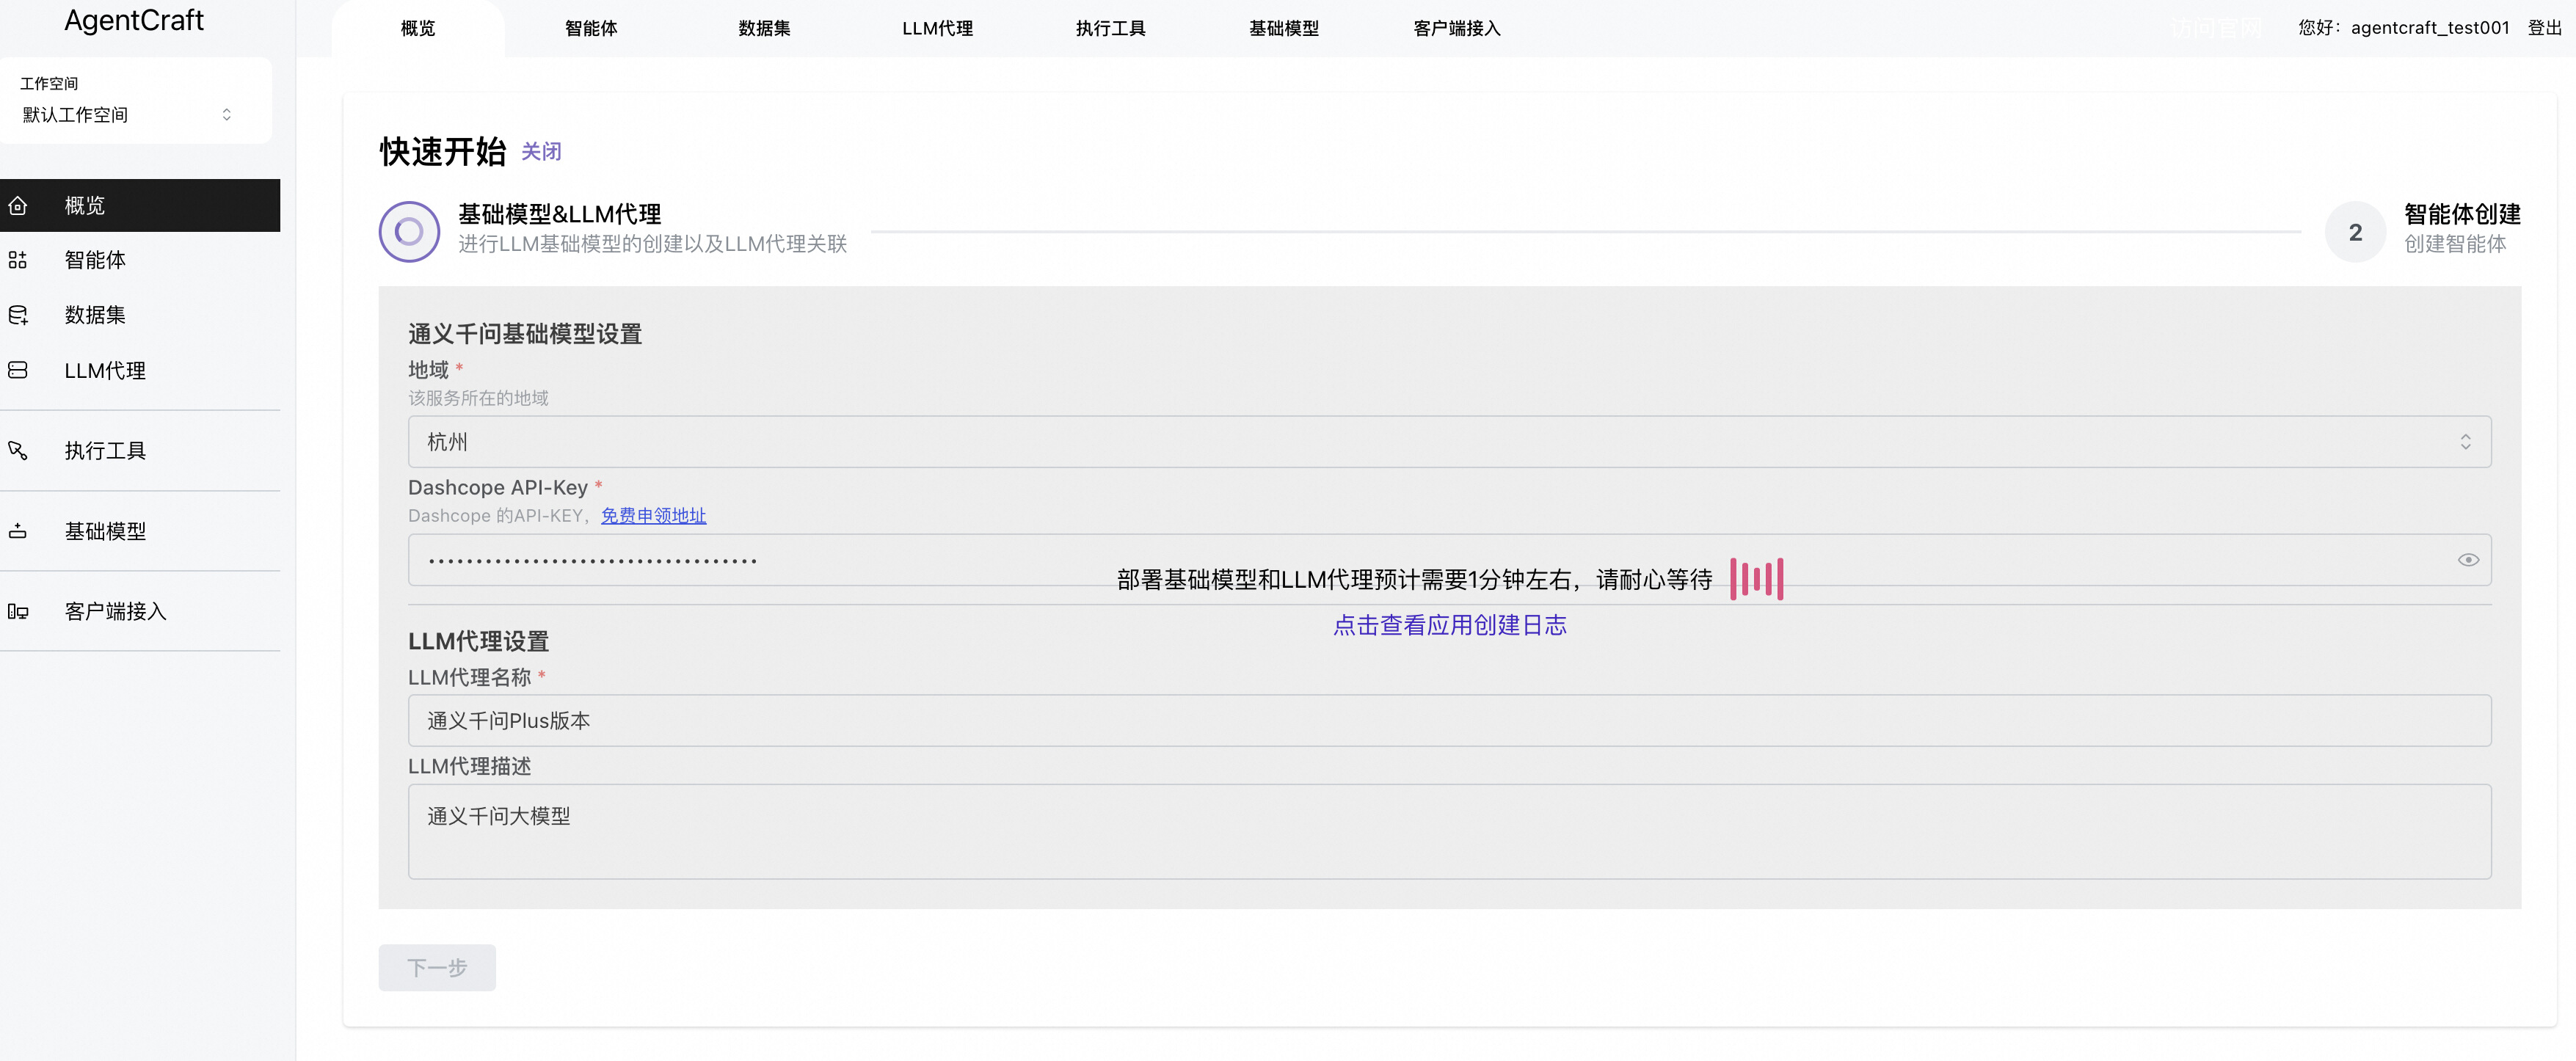Click the device icon beside 客户端接入
2576x1061 pixels.
click(x=18, y=612)
